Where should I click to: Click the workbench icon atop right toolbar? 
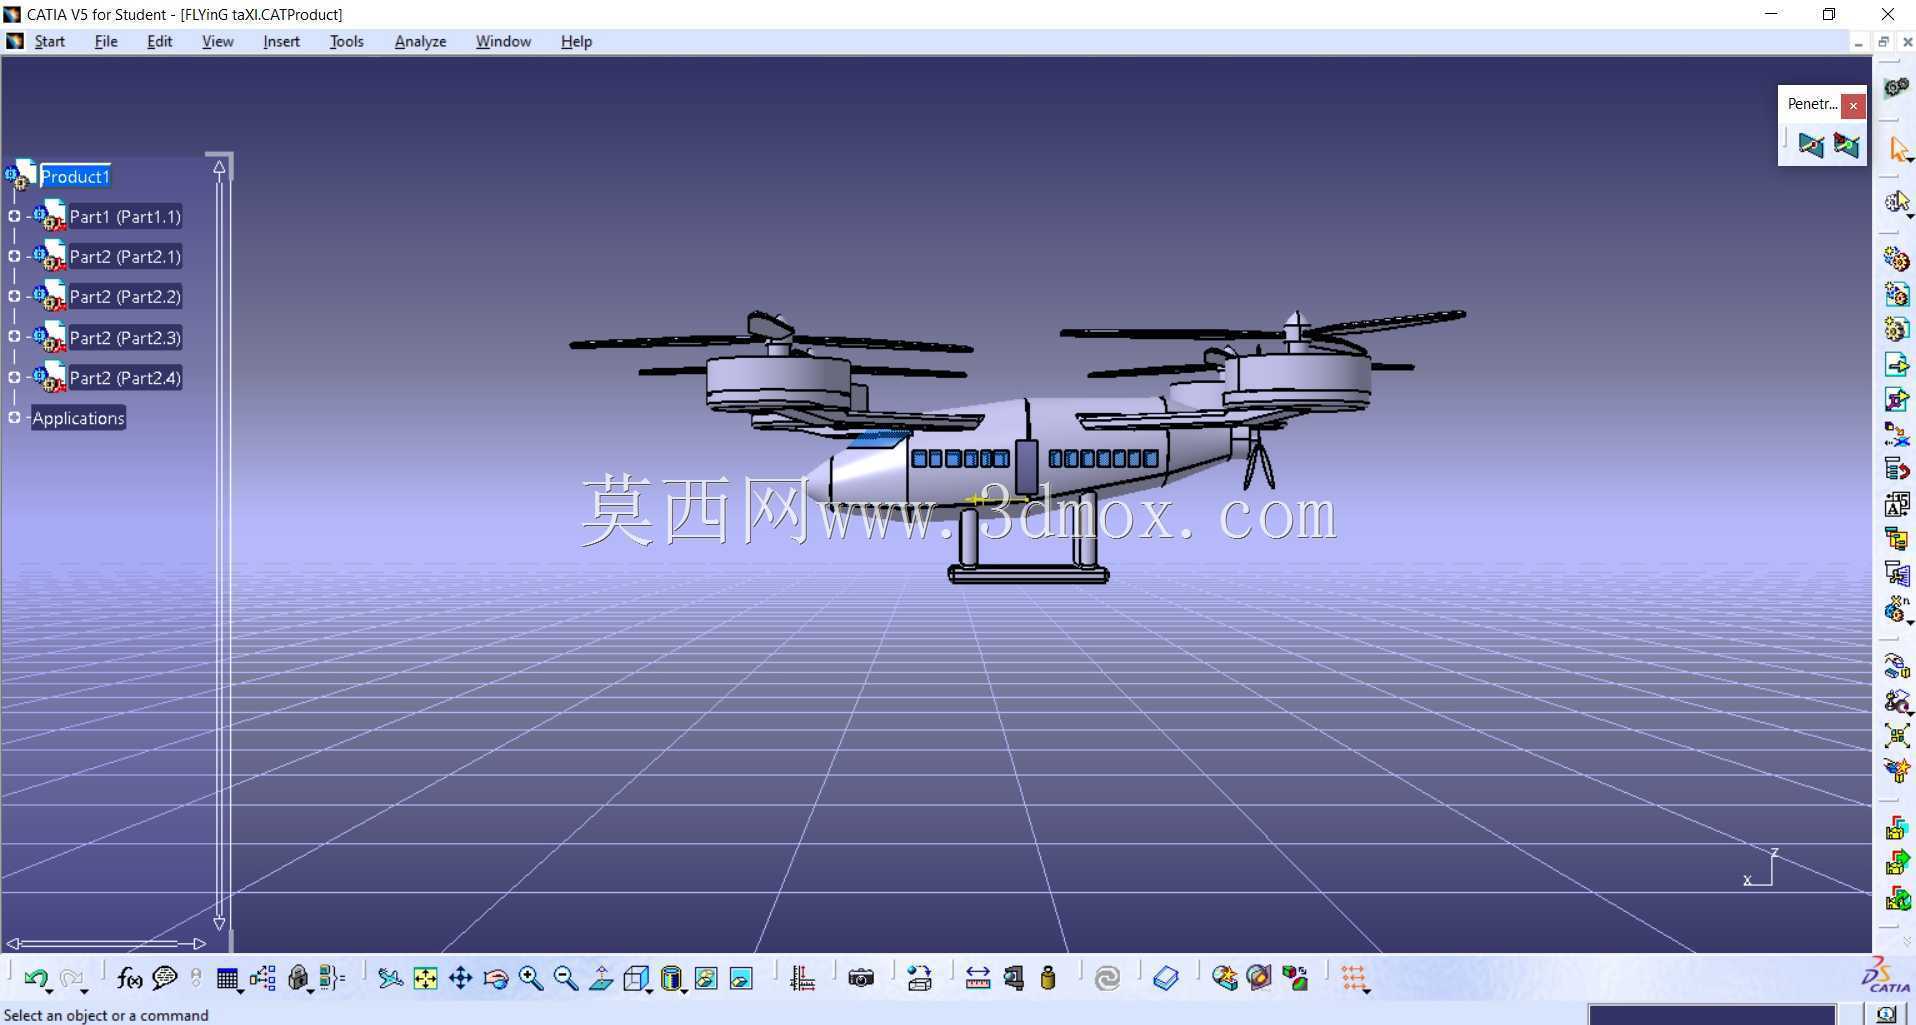click(x=1897, y=88)
